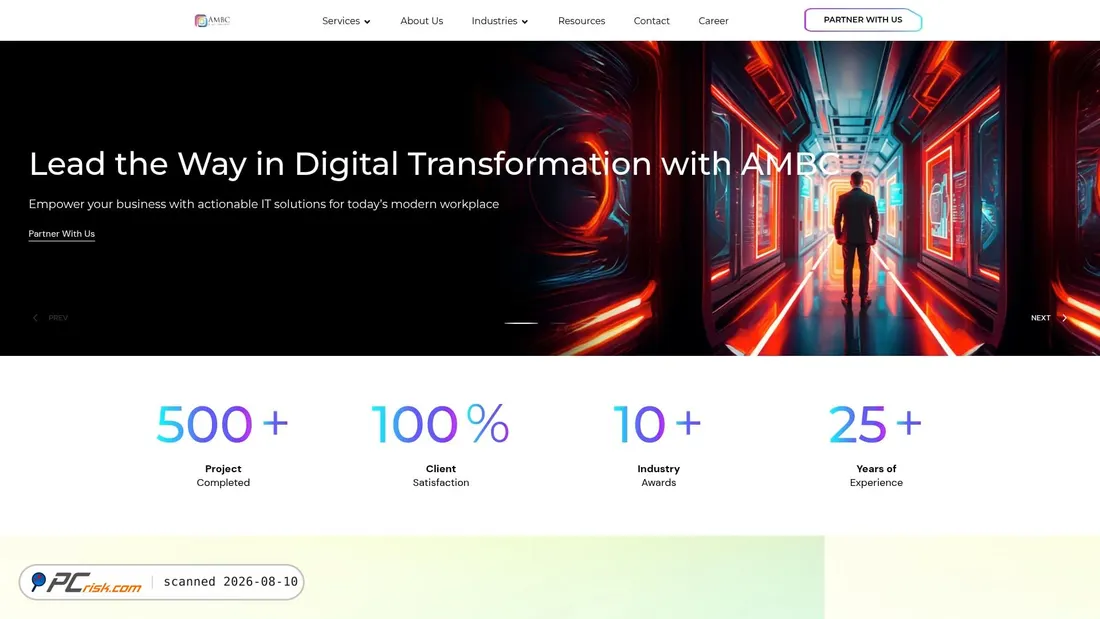Image resolution: width=1100 pixels, height=619 pixels.
Task: Open the Contact page
Action: (x=652, y=21)
